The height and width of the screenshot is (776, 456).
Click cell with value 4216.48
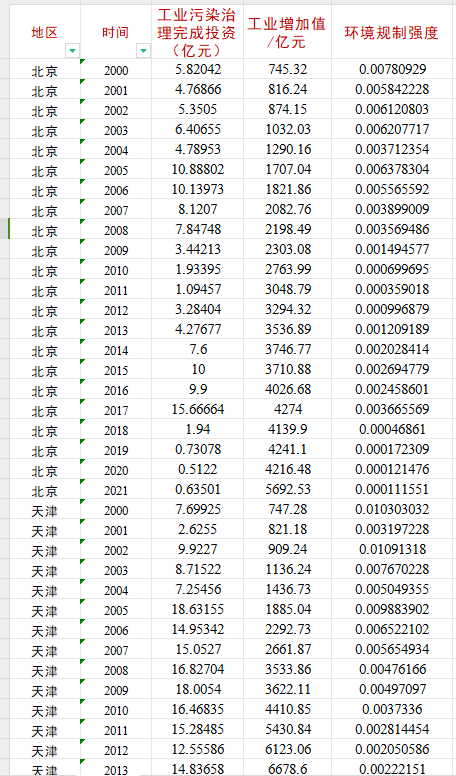287,470
